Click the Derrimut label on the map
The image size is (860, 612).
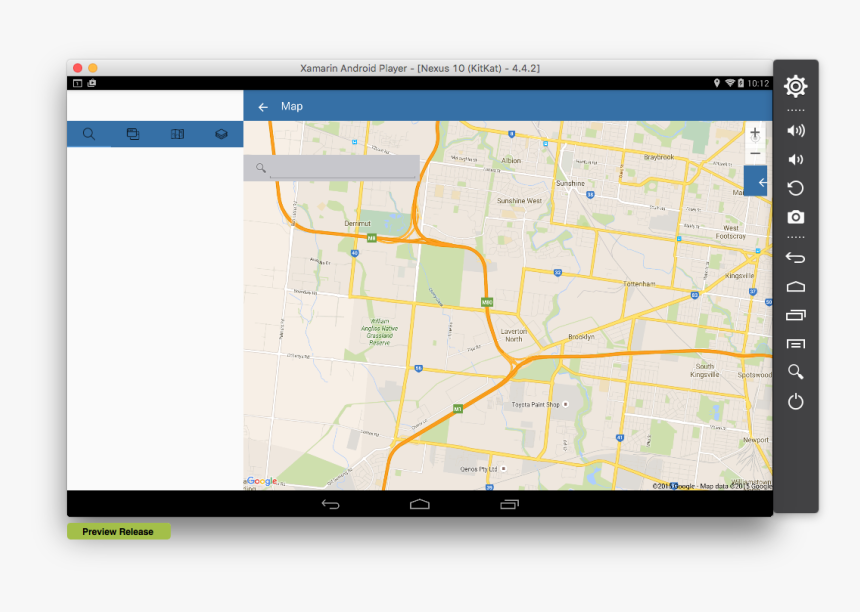pos(358,224)
